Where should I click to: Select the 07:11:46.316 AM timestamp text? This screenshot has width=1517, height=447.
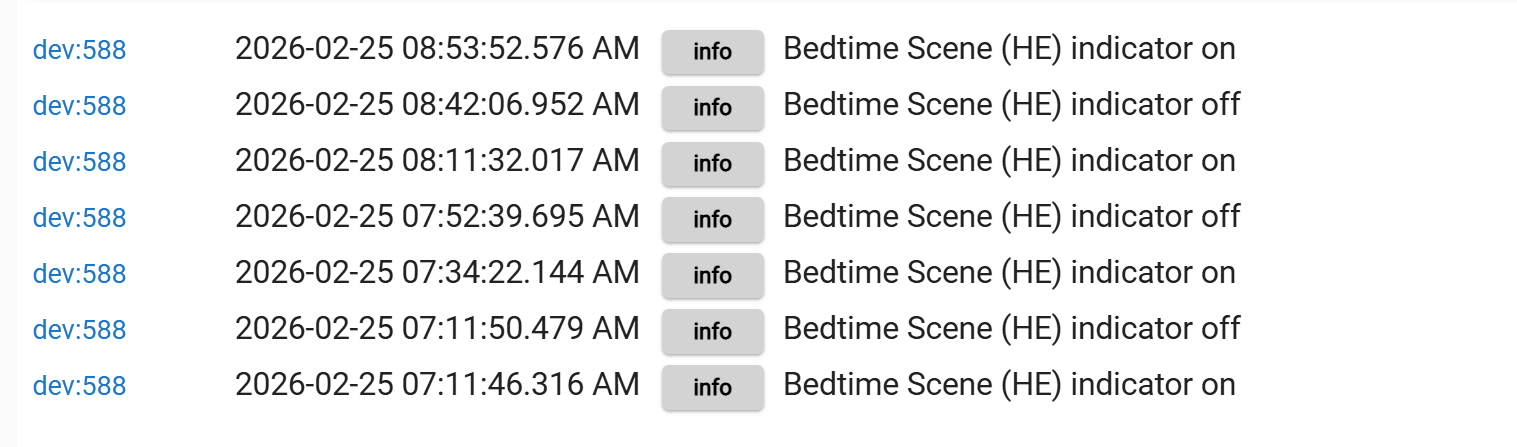click(x=436, y=385)
